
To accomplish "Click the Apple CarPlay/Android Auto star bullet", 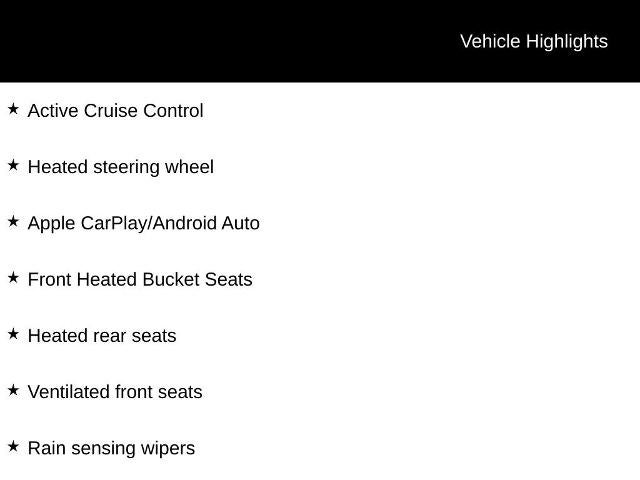I will pos(13,221).
